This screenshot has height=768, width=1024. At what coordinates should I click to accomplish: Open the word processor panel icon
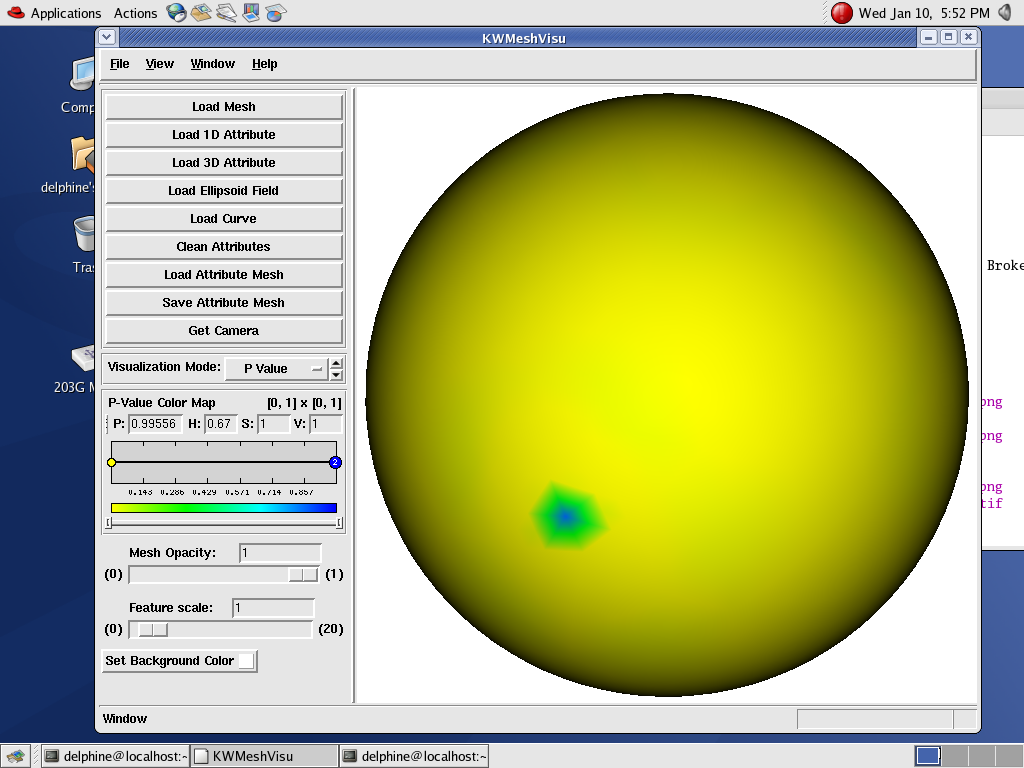point(226,13)
